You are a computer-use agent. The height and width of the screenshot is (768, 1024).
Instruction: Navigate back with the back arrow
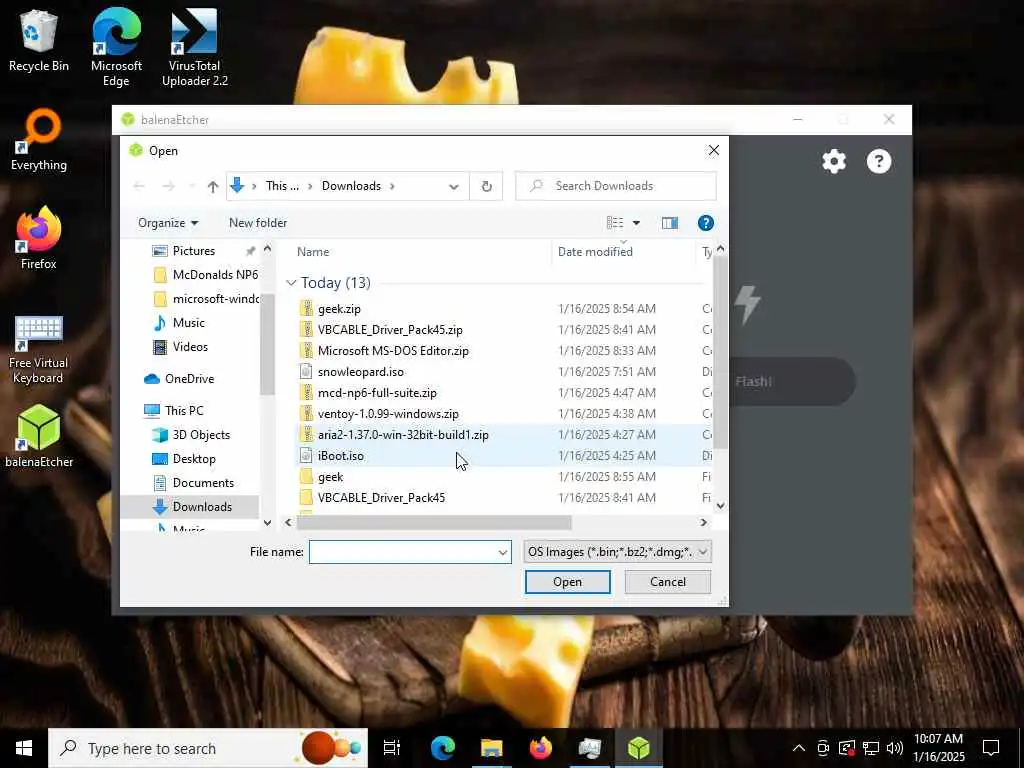click(139, 187)
